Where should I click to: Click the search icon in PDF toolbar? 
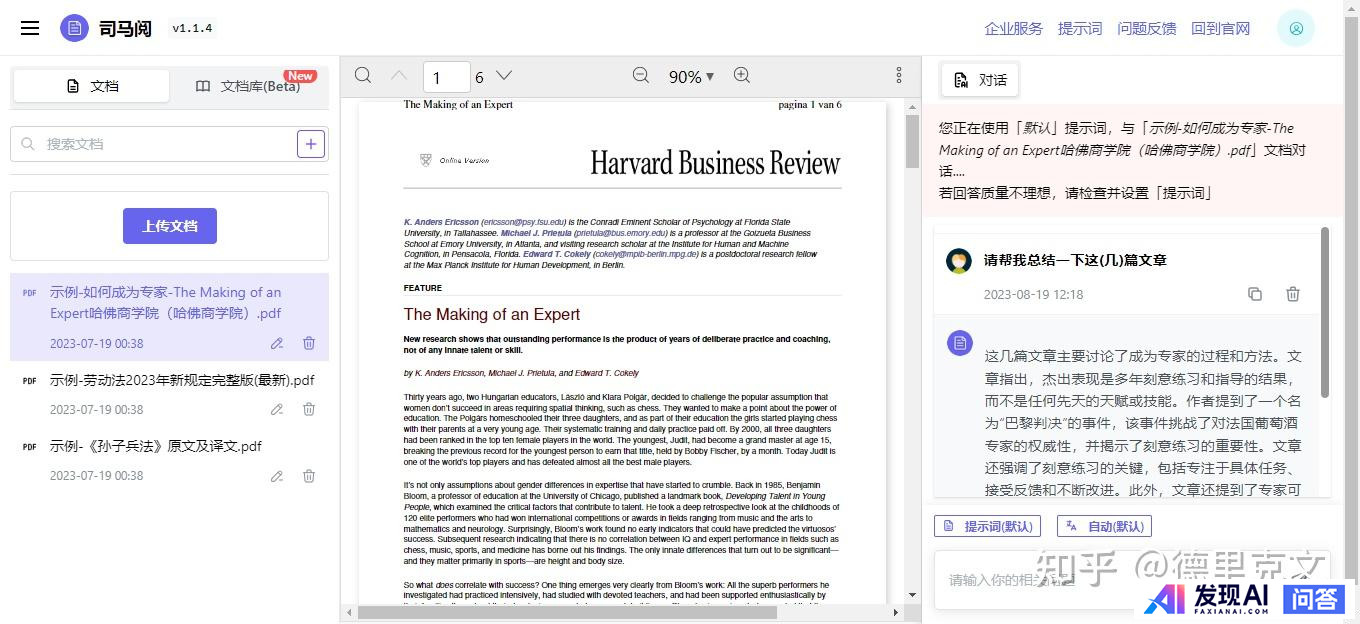(363, 76)
